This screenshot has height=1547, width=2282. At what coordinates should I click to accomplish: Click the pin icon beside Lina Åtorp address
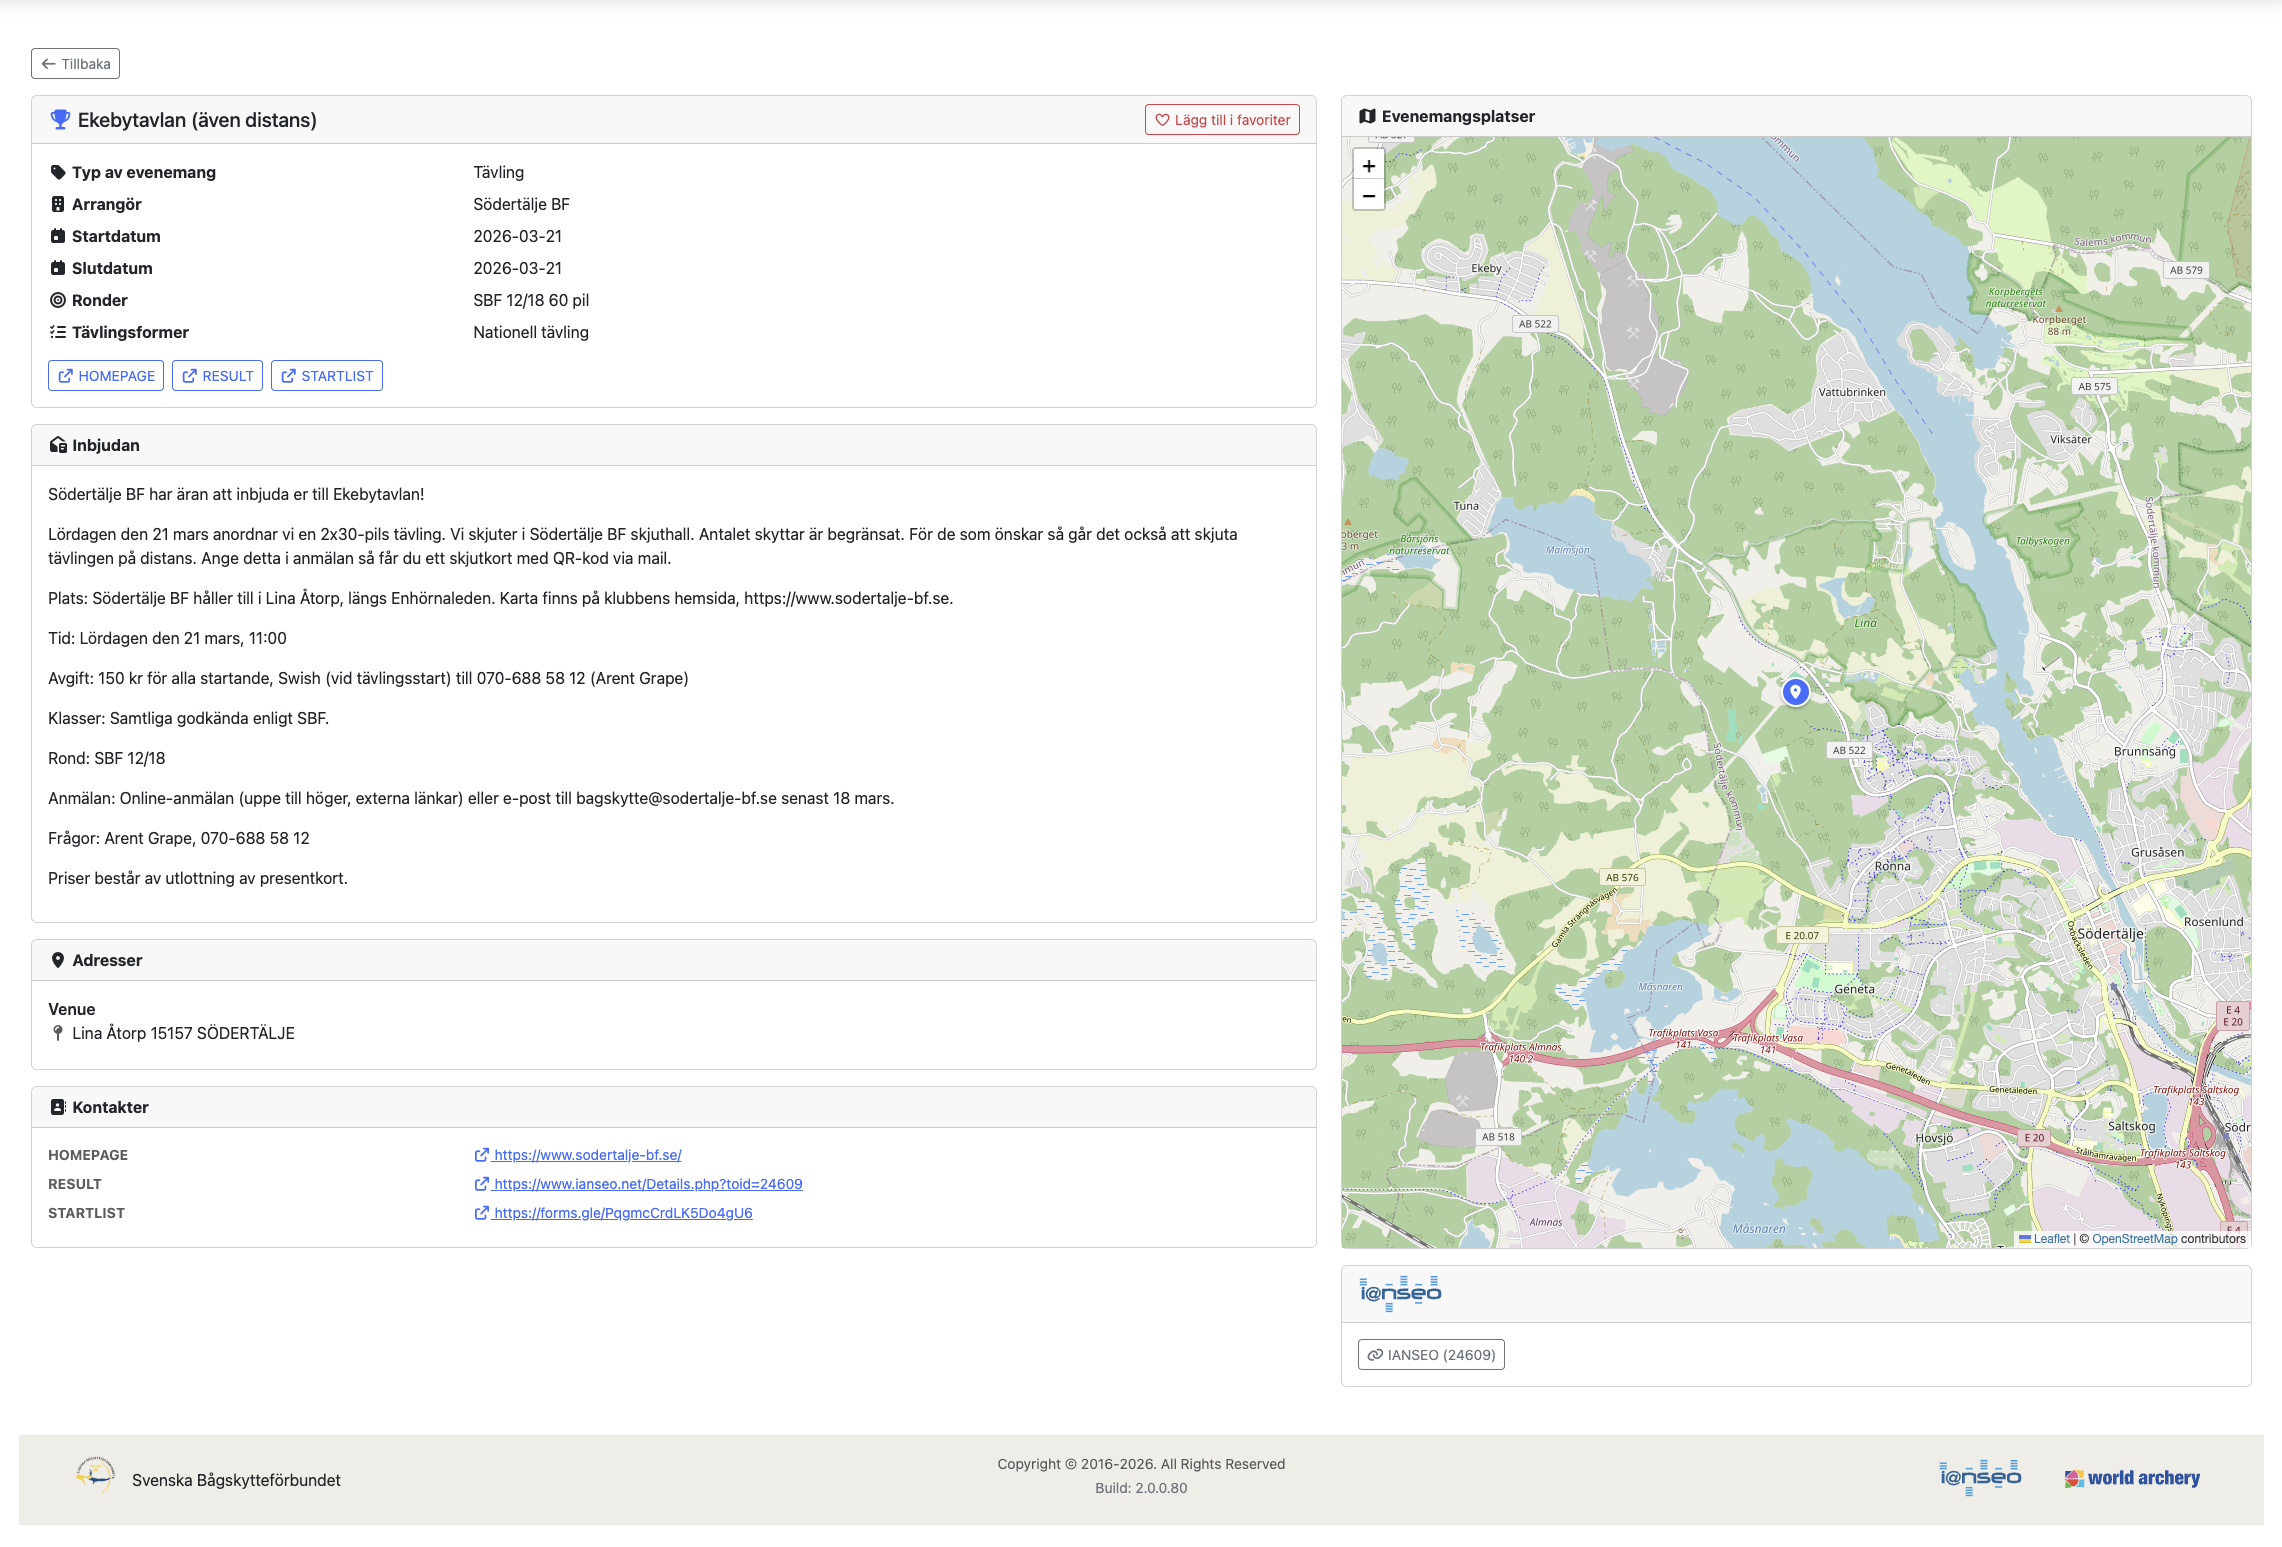(x=58, y=1033)
